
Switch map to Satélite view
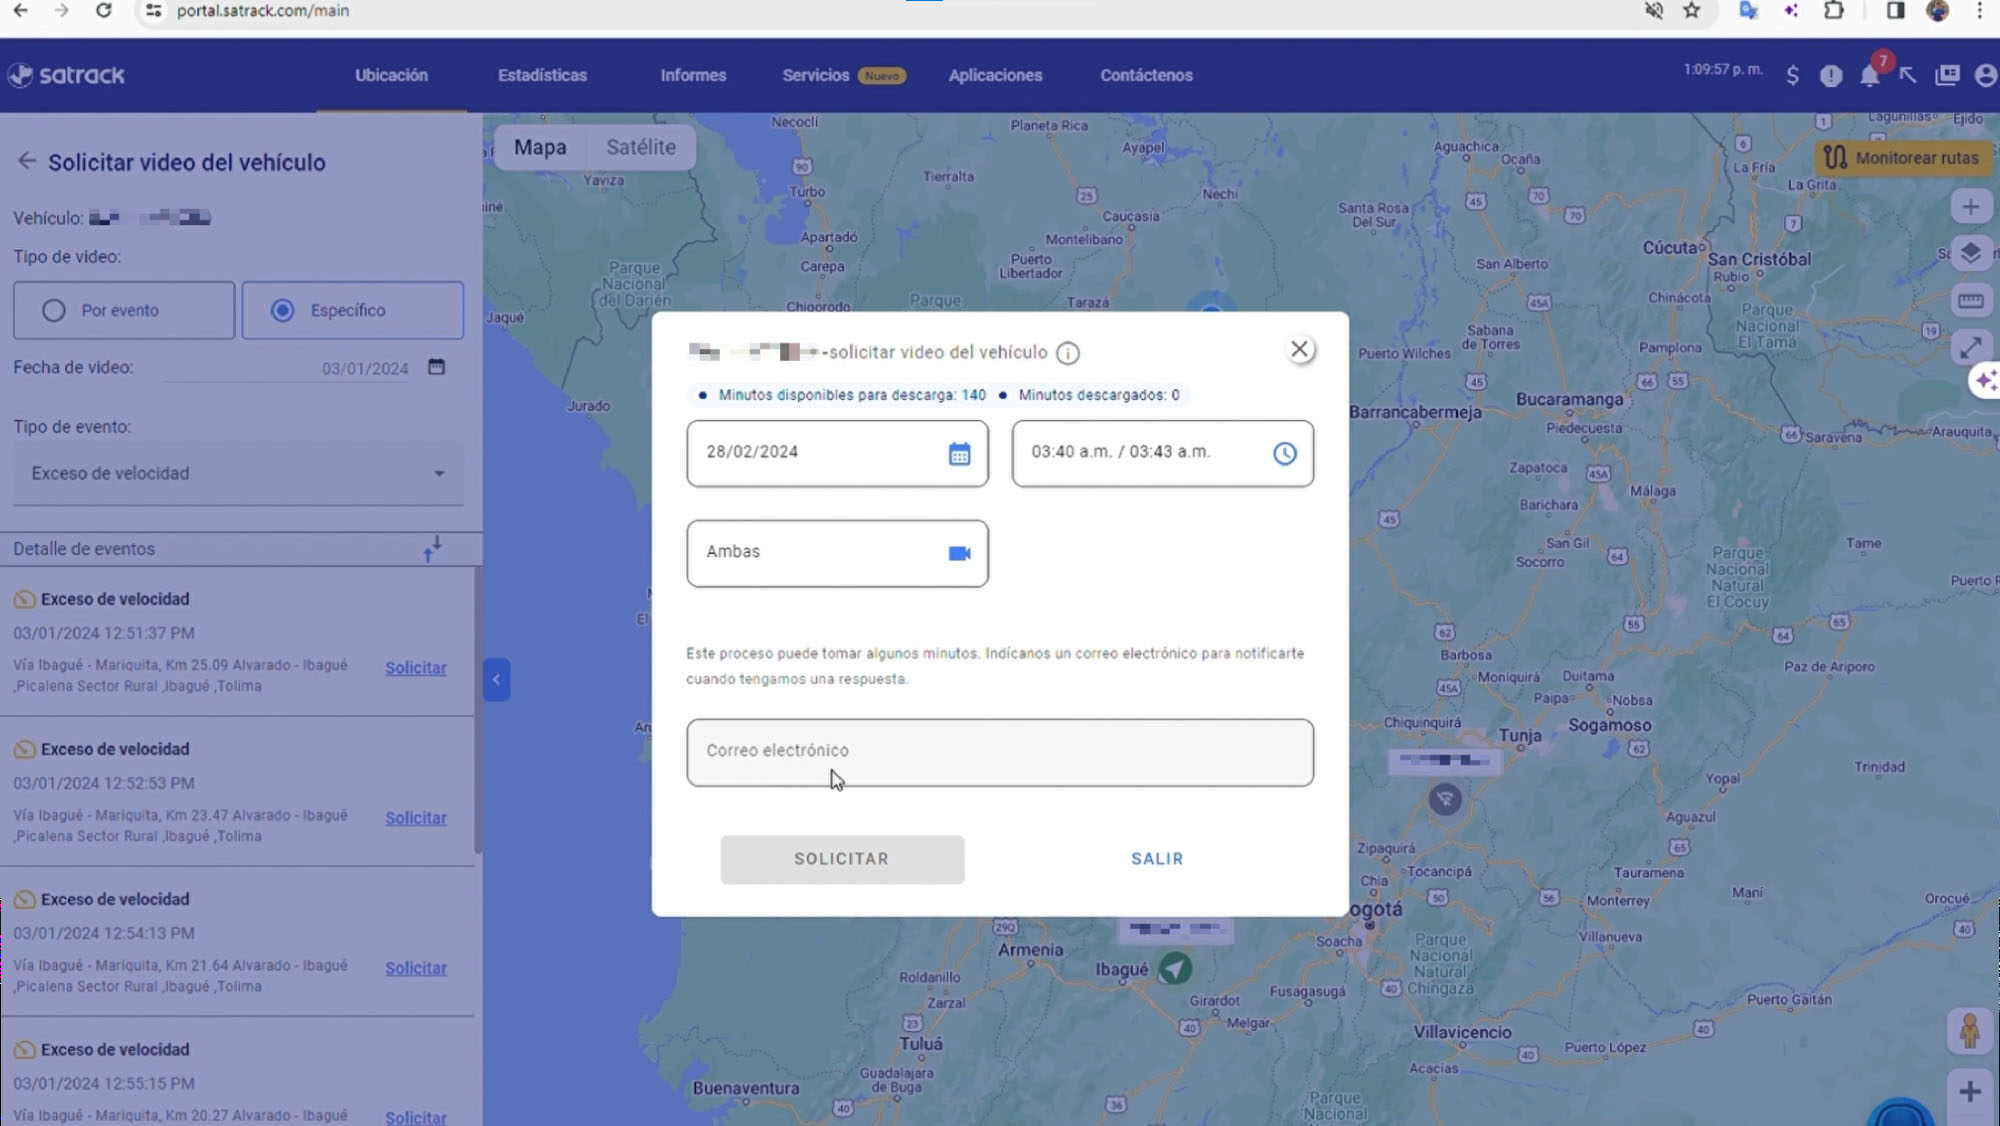point(641,147)
